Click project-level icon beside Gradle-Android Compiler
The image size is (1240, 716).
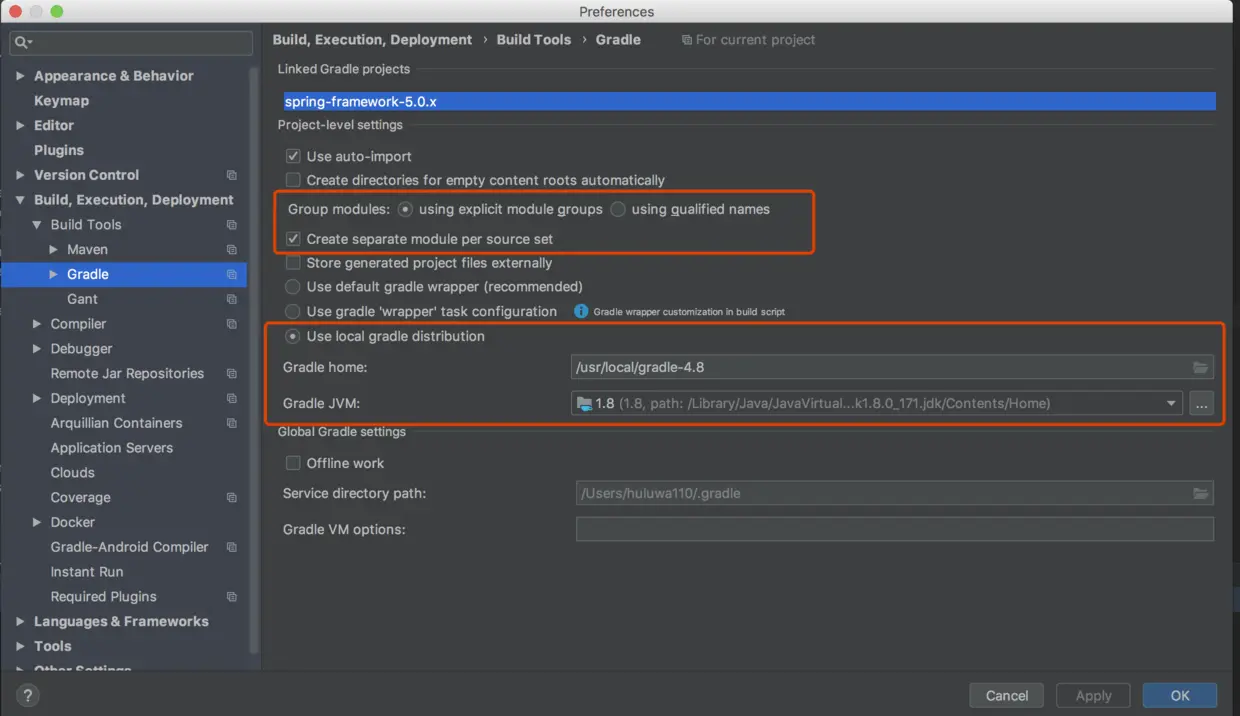(x=232, y=547)
